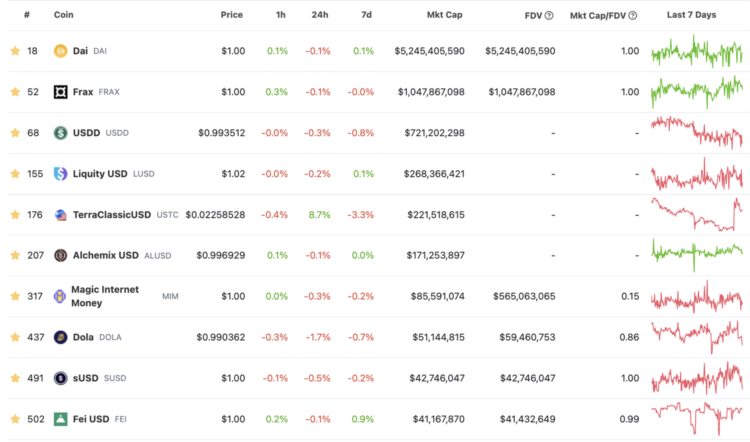
Task: Sort table by Mkt Cap column
Action: [x=444, y=16]
